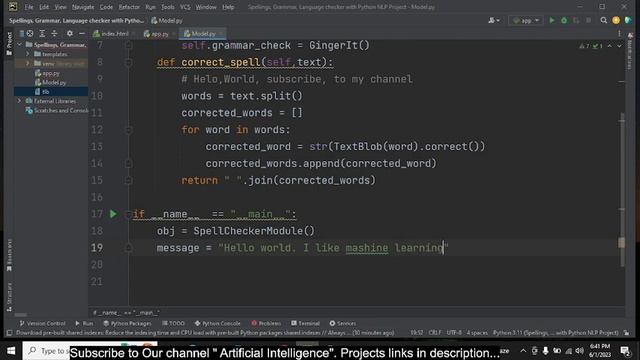Open the Edit menu
Screen dimensions: 640x360
coord(44,7)
